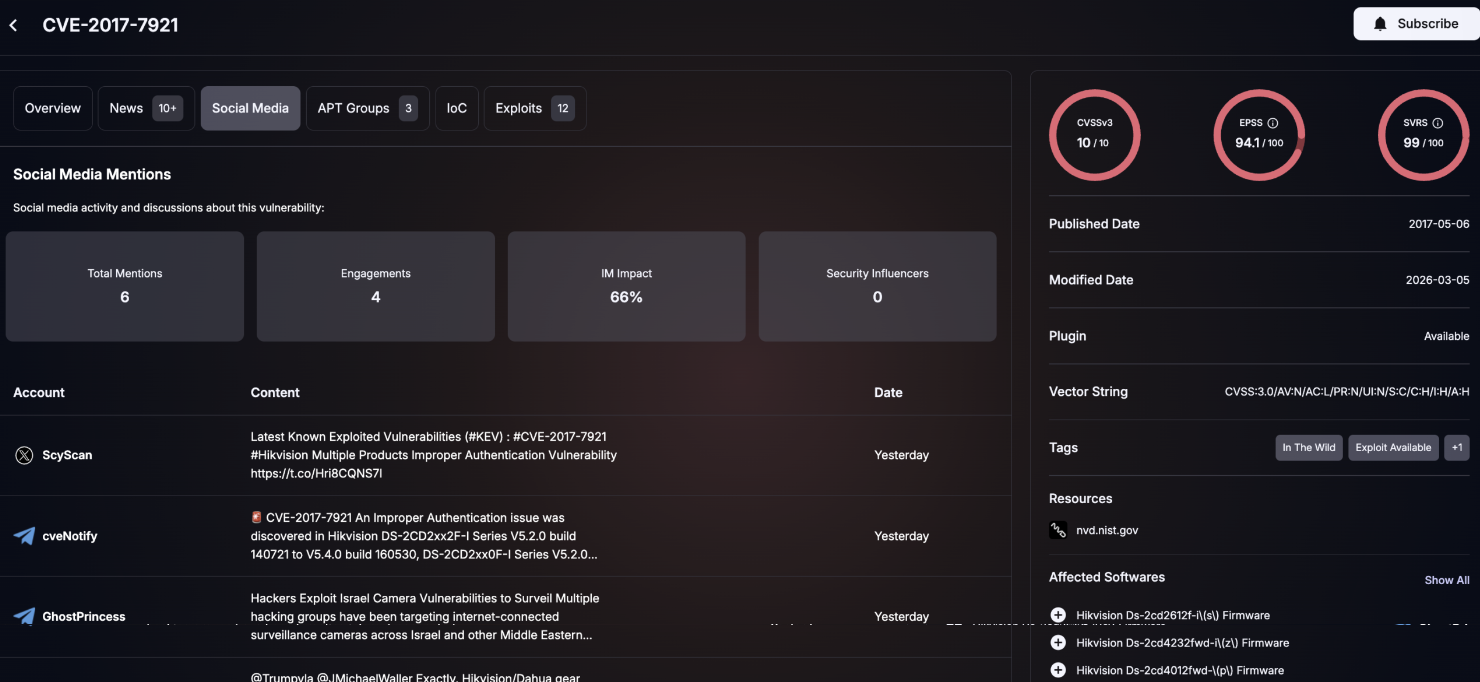The height and width of the screenshot is (682, 1480).
Task: Click the CVE-2017-7921 page title
Action: tap(110, 25)
